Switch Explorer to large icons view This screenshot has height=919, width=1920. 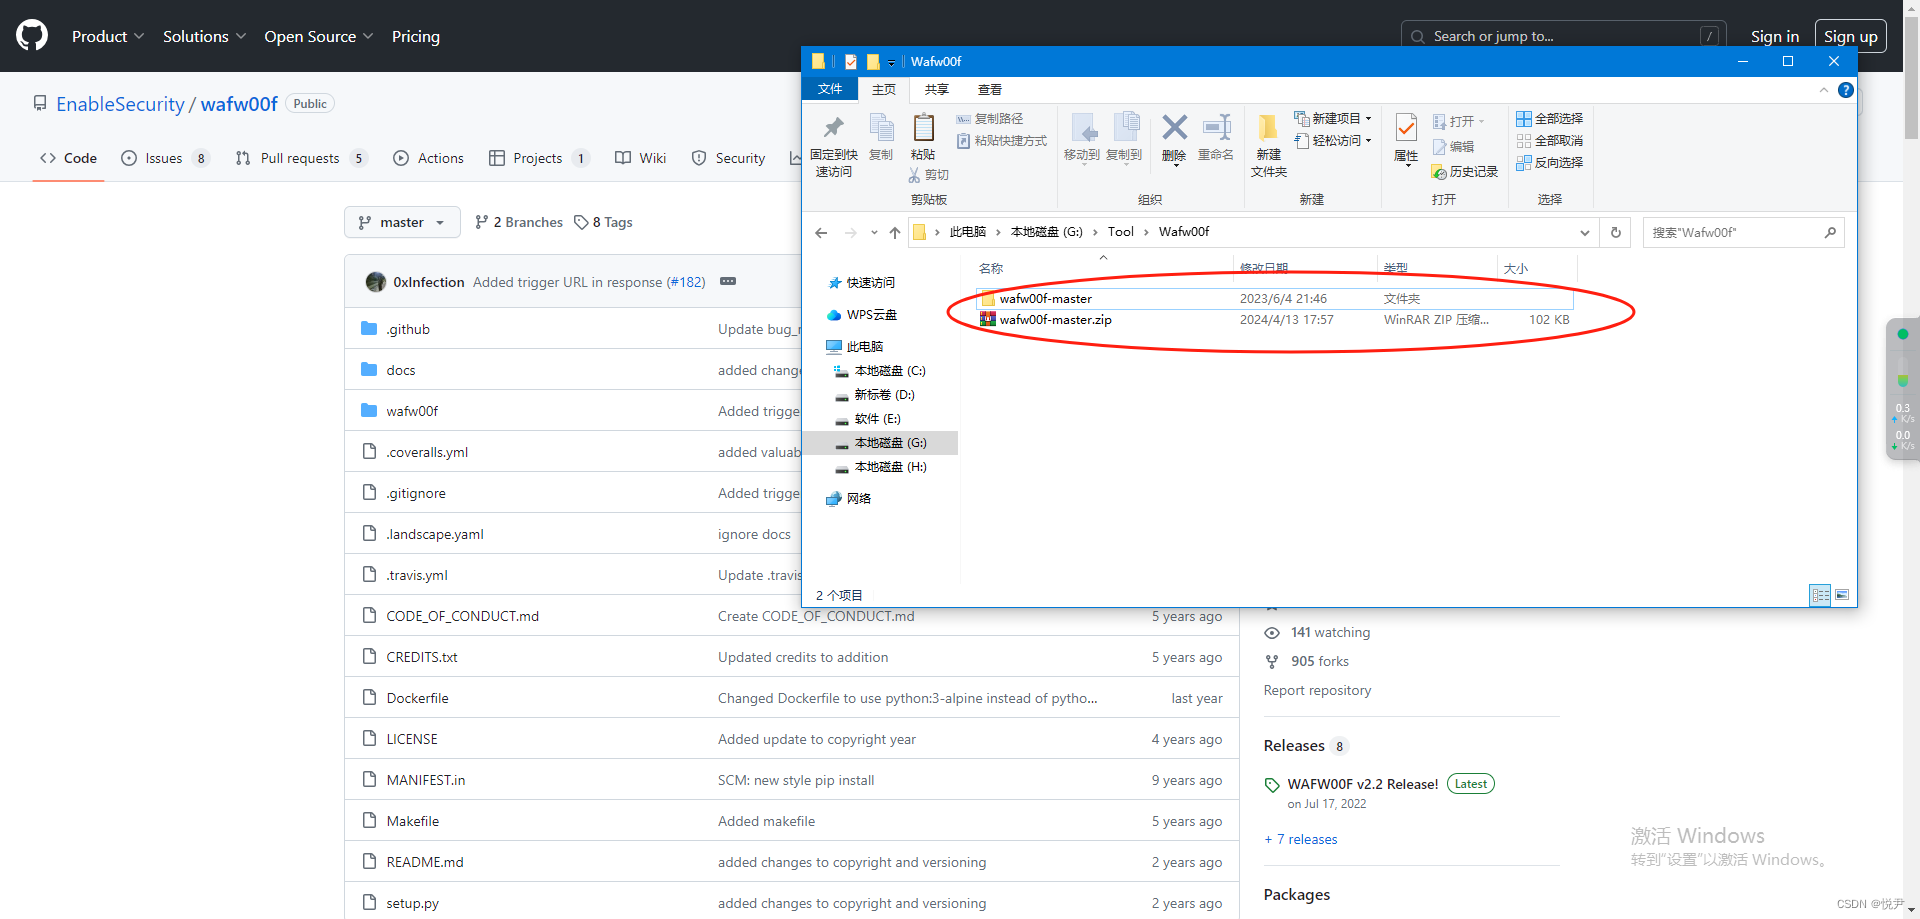pos(1842,595)
